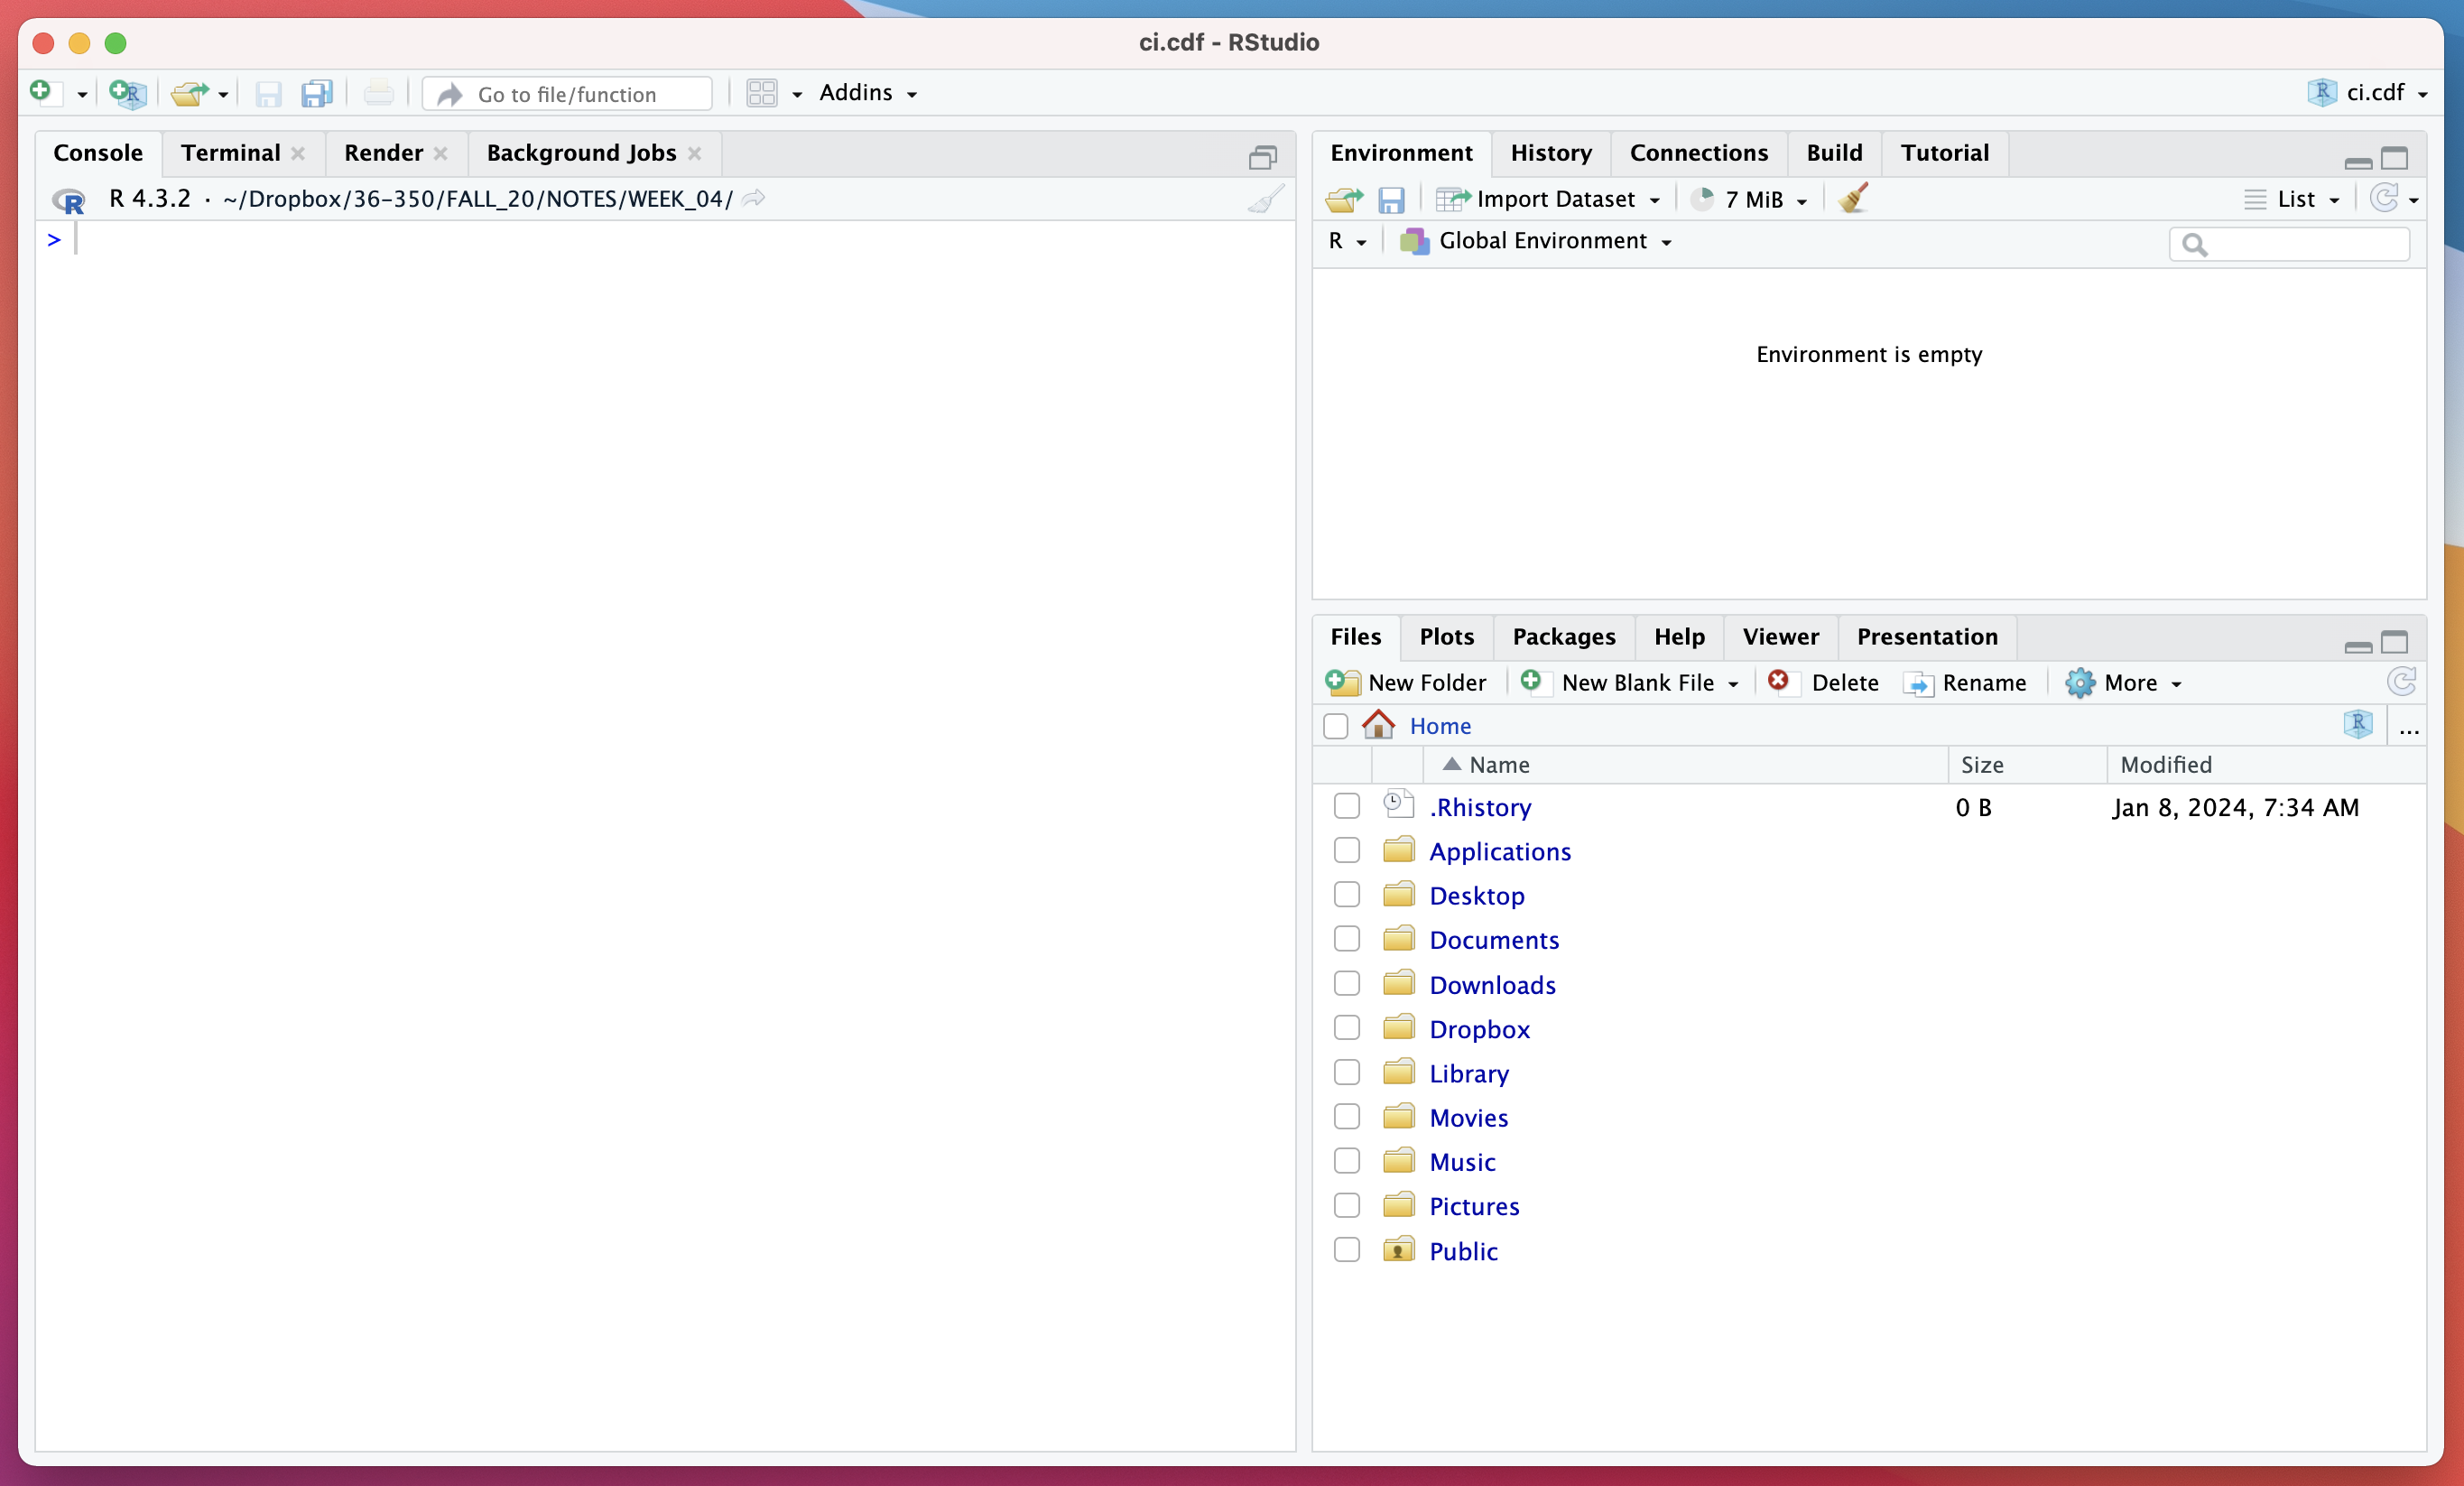The height and width of the screenshot is (1486, 2464).
Task: Click the Go to file/function field
Action: click(x=567, y=93)
